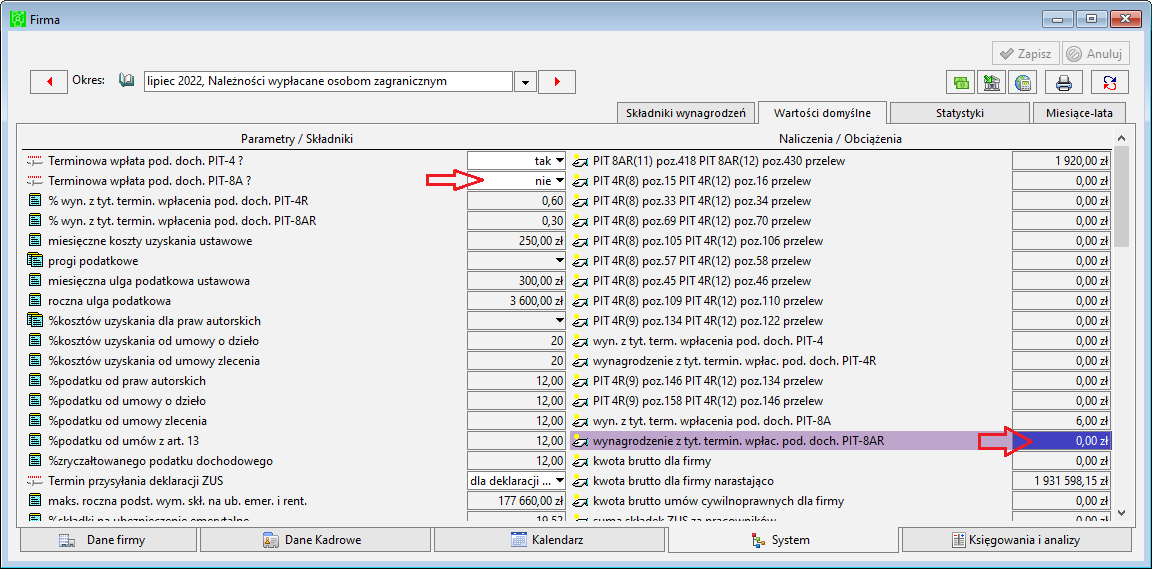Screen dimensions: 1154x574
Task: Click hand-coin icon of 'PIT 4R(9) poz.158' row
Action: tap(581, 400)
